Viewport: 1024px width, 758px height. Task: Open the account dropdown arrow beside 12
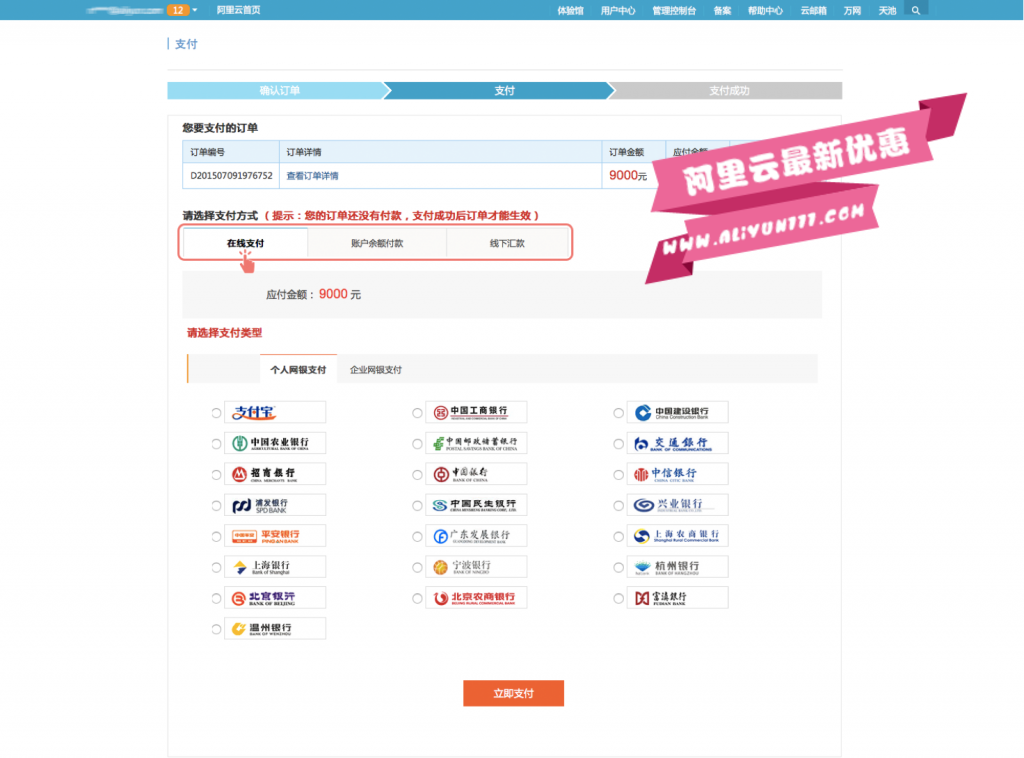coord(195,10)
